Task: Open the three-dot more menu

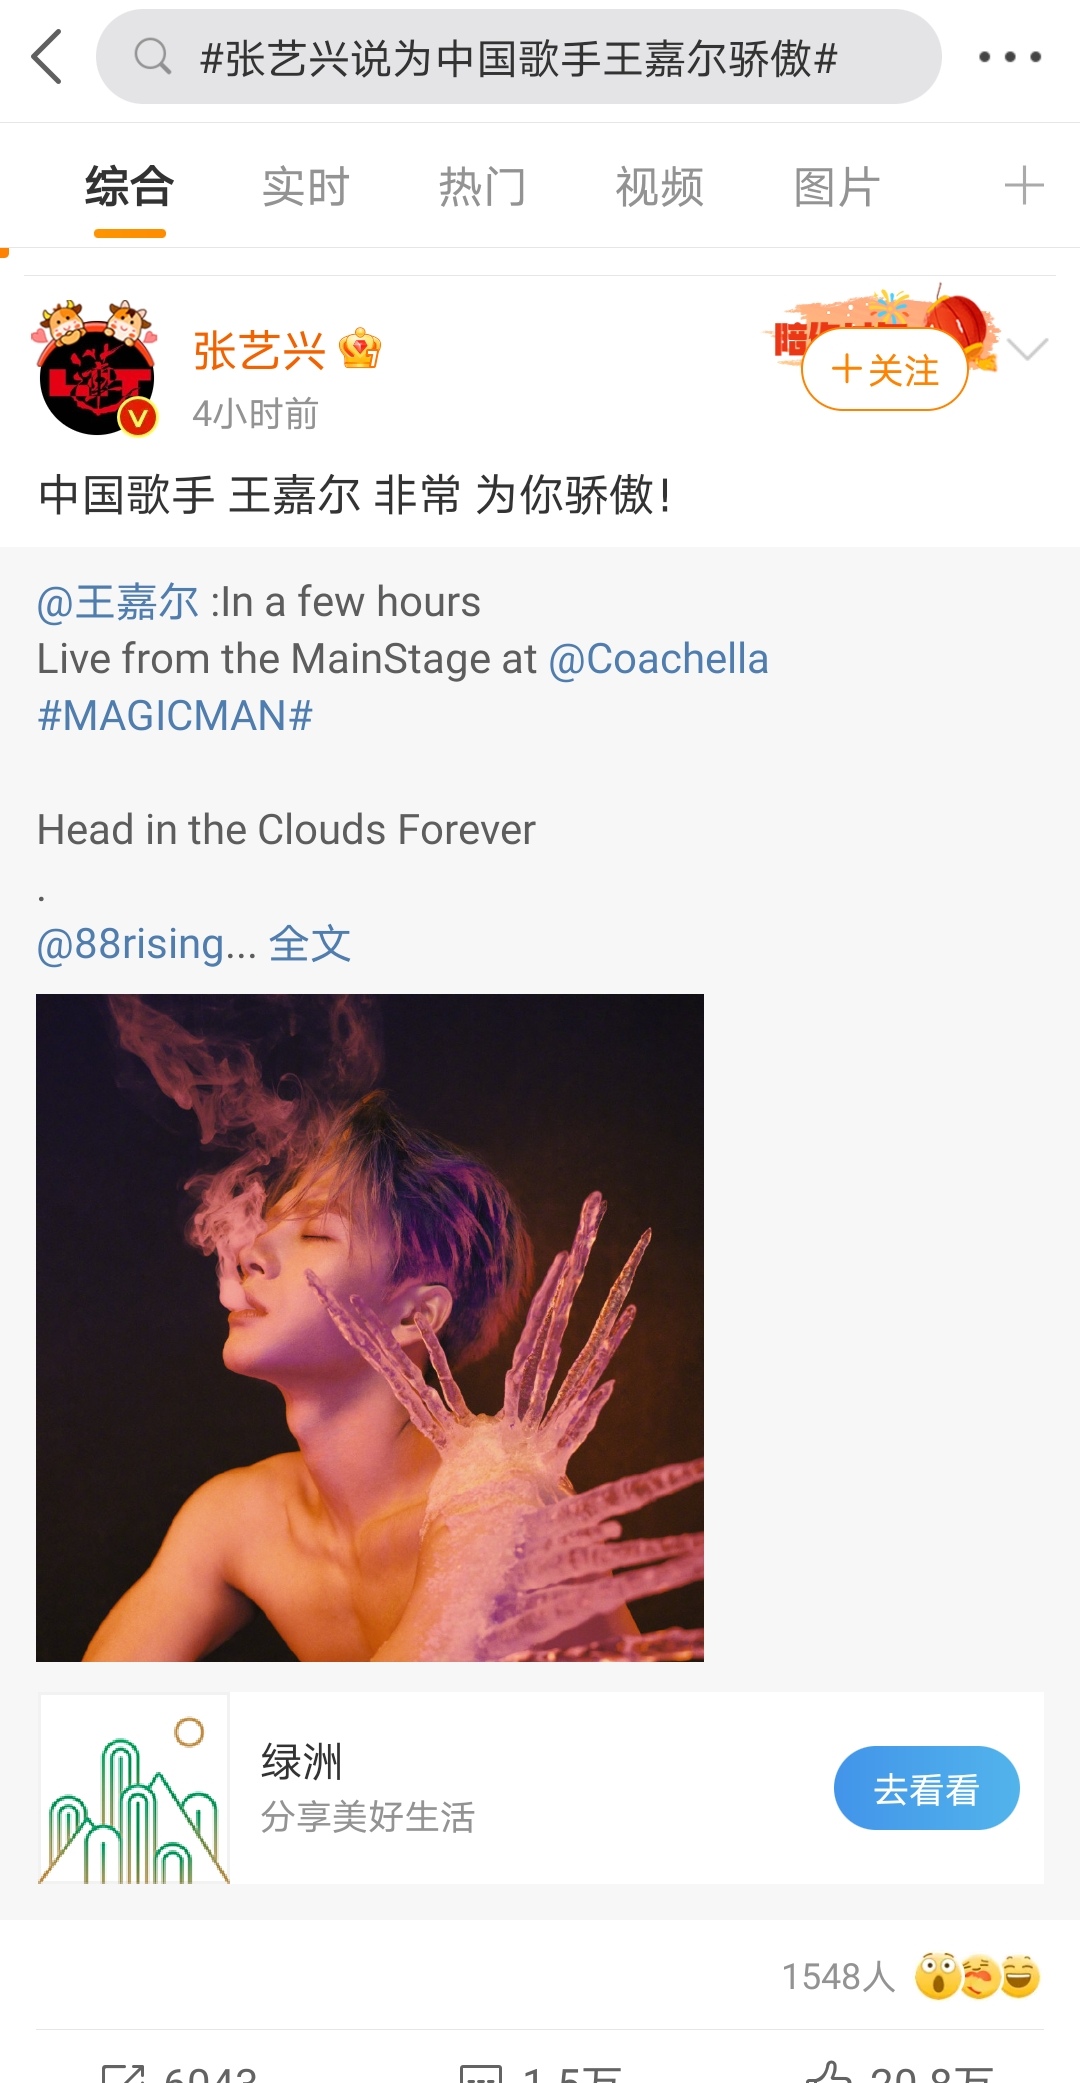Action: 1010,57
